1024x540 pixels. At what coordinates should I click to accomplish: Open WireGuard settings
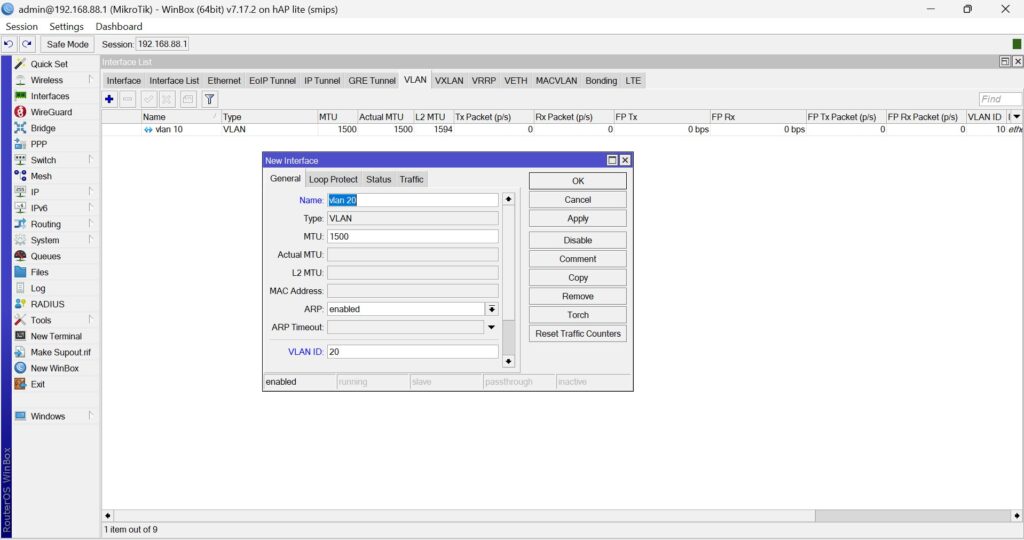tap(51, 112)
